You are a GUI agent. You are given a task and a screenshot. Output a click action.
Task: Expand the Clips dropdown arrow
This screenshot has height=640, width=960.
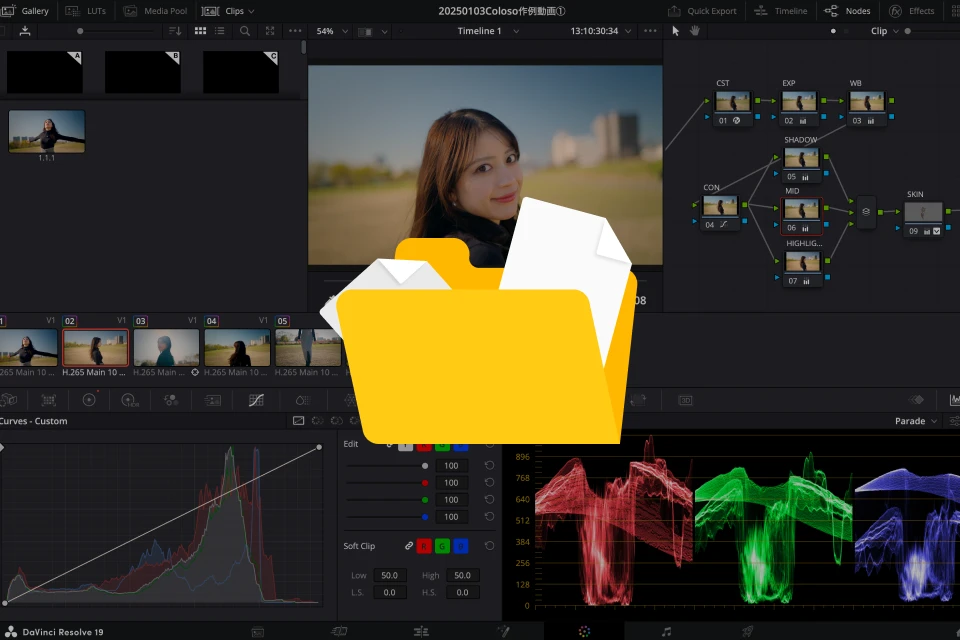click(x=251, y=12)
